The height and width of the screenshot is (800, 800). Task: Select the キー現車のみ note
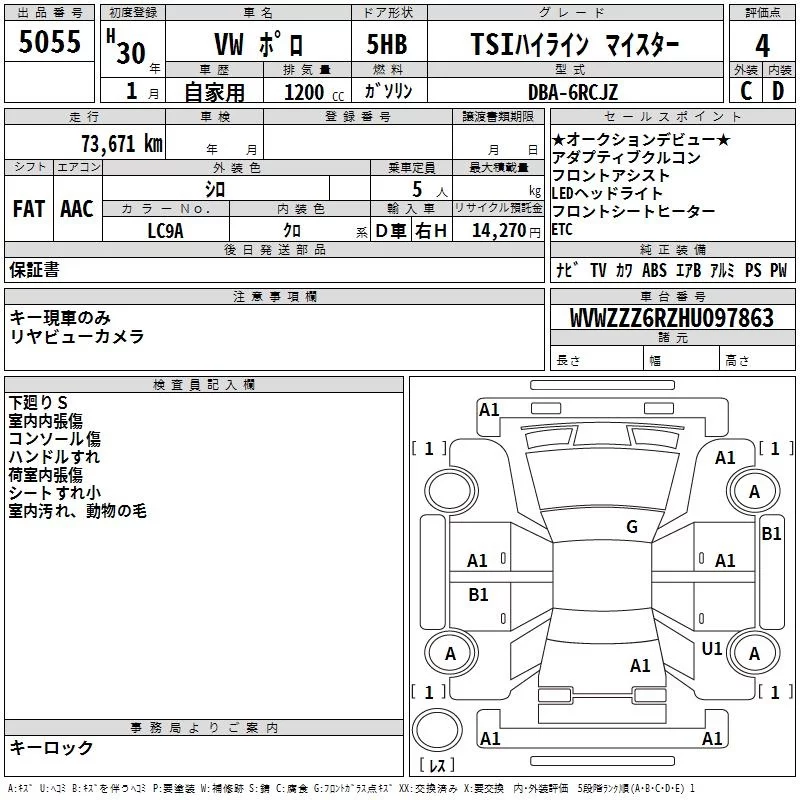(60, 317)
